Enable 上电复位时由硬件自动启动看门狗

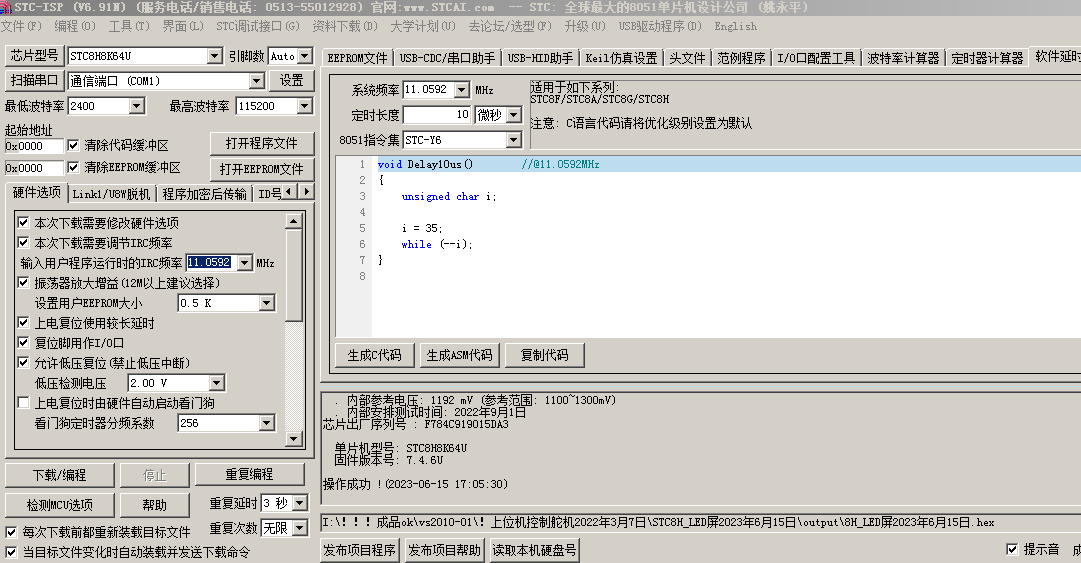tap(23, 402)
